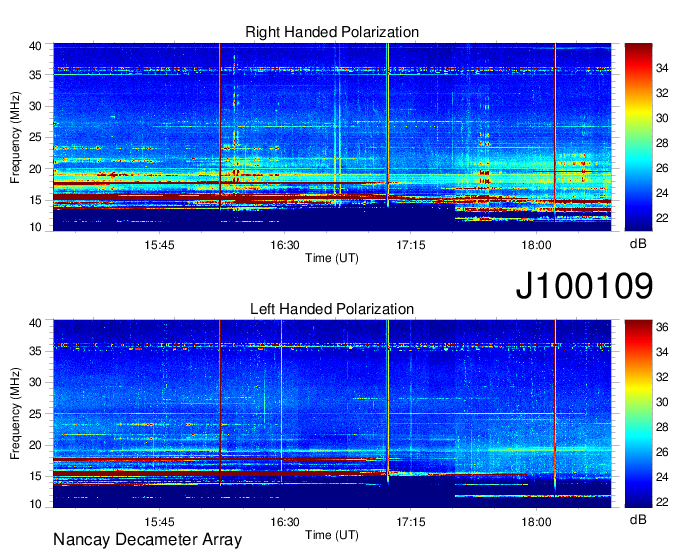The width and height of the screenshot is (680, 552).
Task: Click the 15 MHz tick label on bottom plot
Action: [35, 476]
